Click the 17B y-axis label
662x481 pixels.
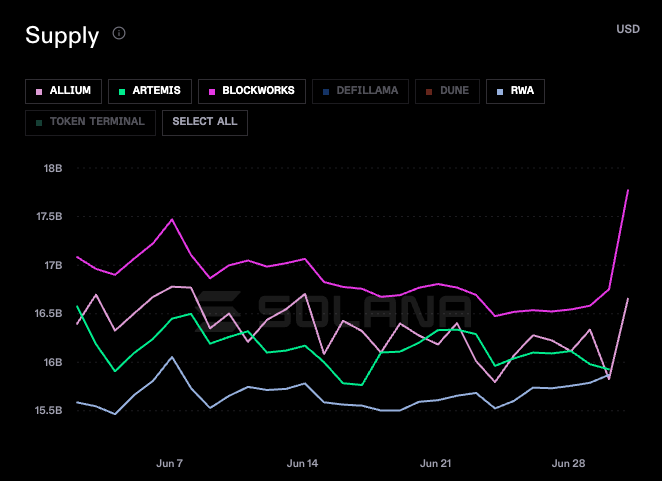point(53,265)
